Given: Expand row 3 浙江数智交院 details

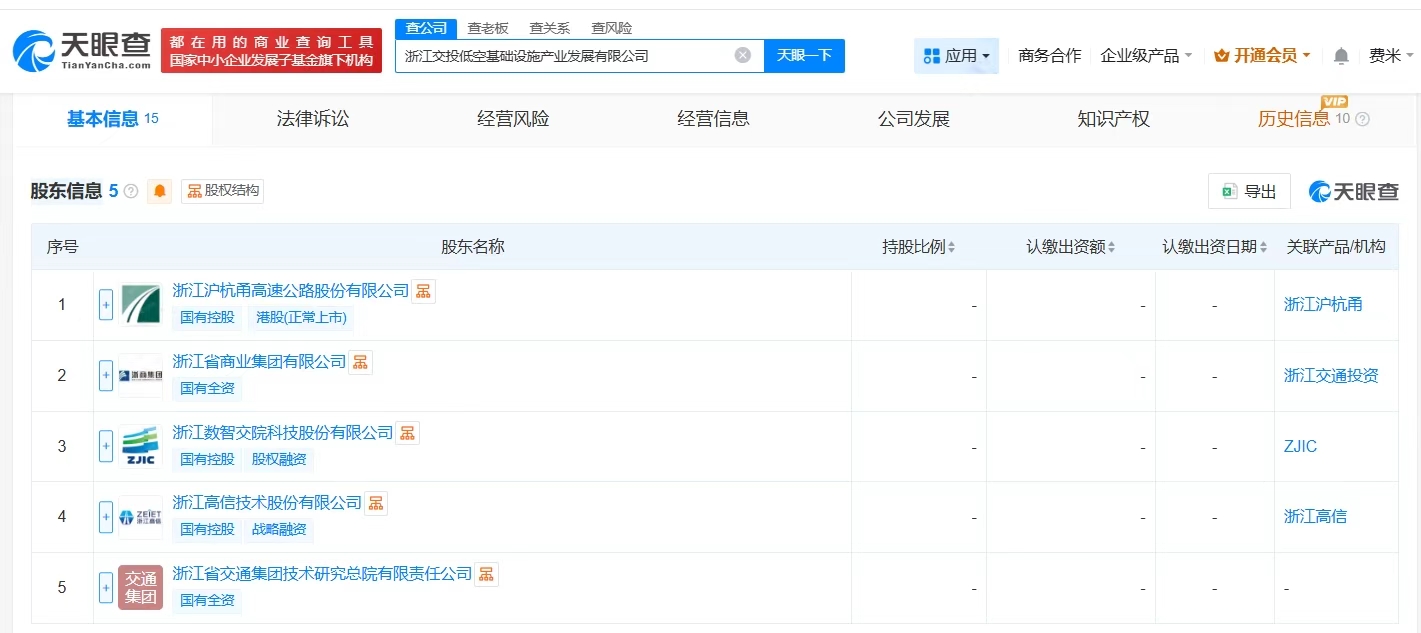Looking at the screenshot, I should click(106, 446).
